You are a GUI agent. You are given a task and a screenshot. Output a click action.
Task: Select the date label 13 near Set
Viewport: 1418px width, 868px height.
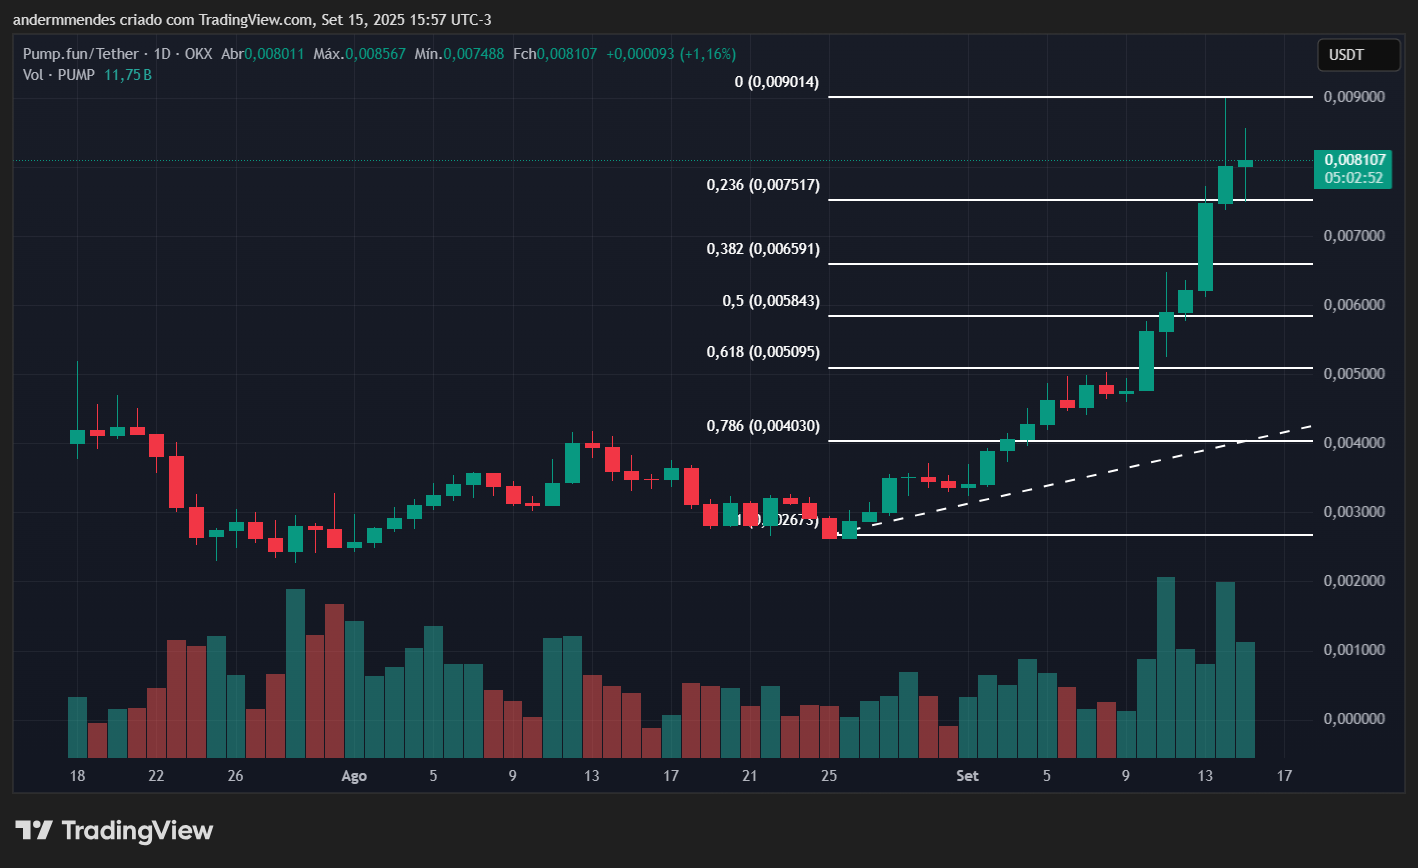[x=1205, y=775]
